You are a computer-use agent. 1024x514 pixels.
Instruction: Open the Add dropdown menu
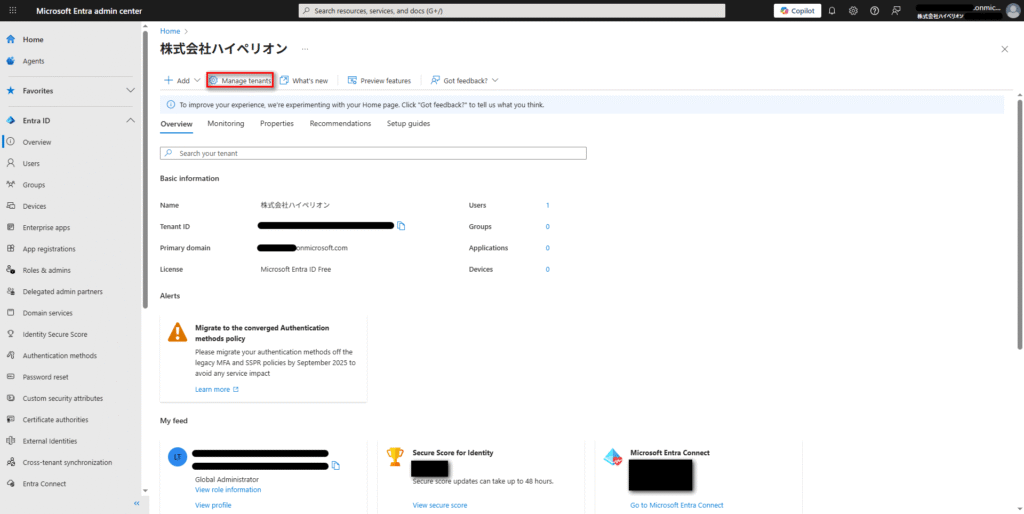[x=182, y=80]
